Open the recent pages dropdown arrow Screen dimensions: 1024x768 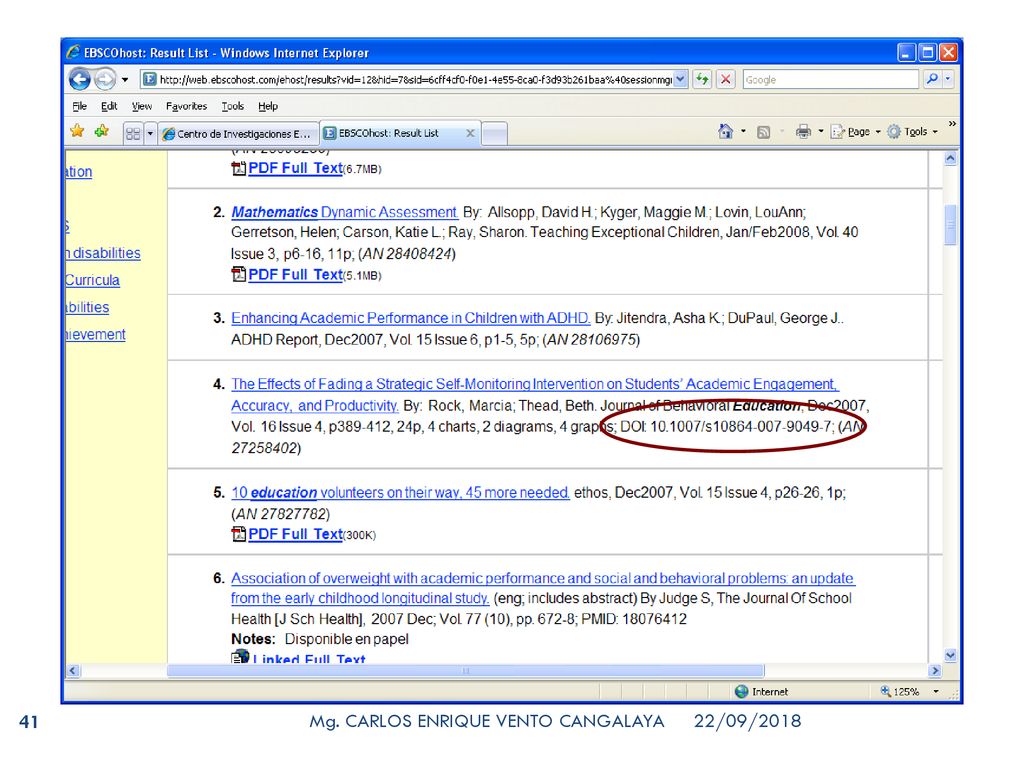(125, 80)
